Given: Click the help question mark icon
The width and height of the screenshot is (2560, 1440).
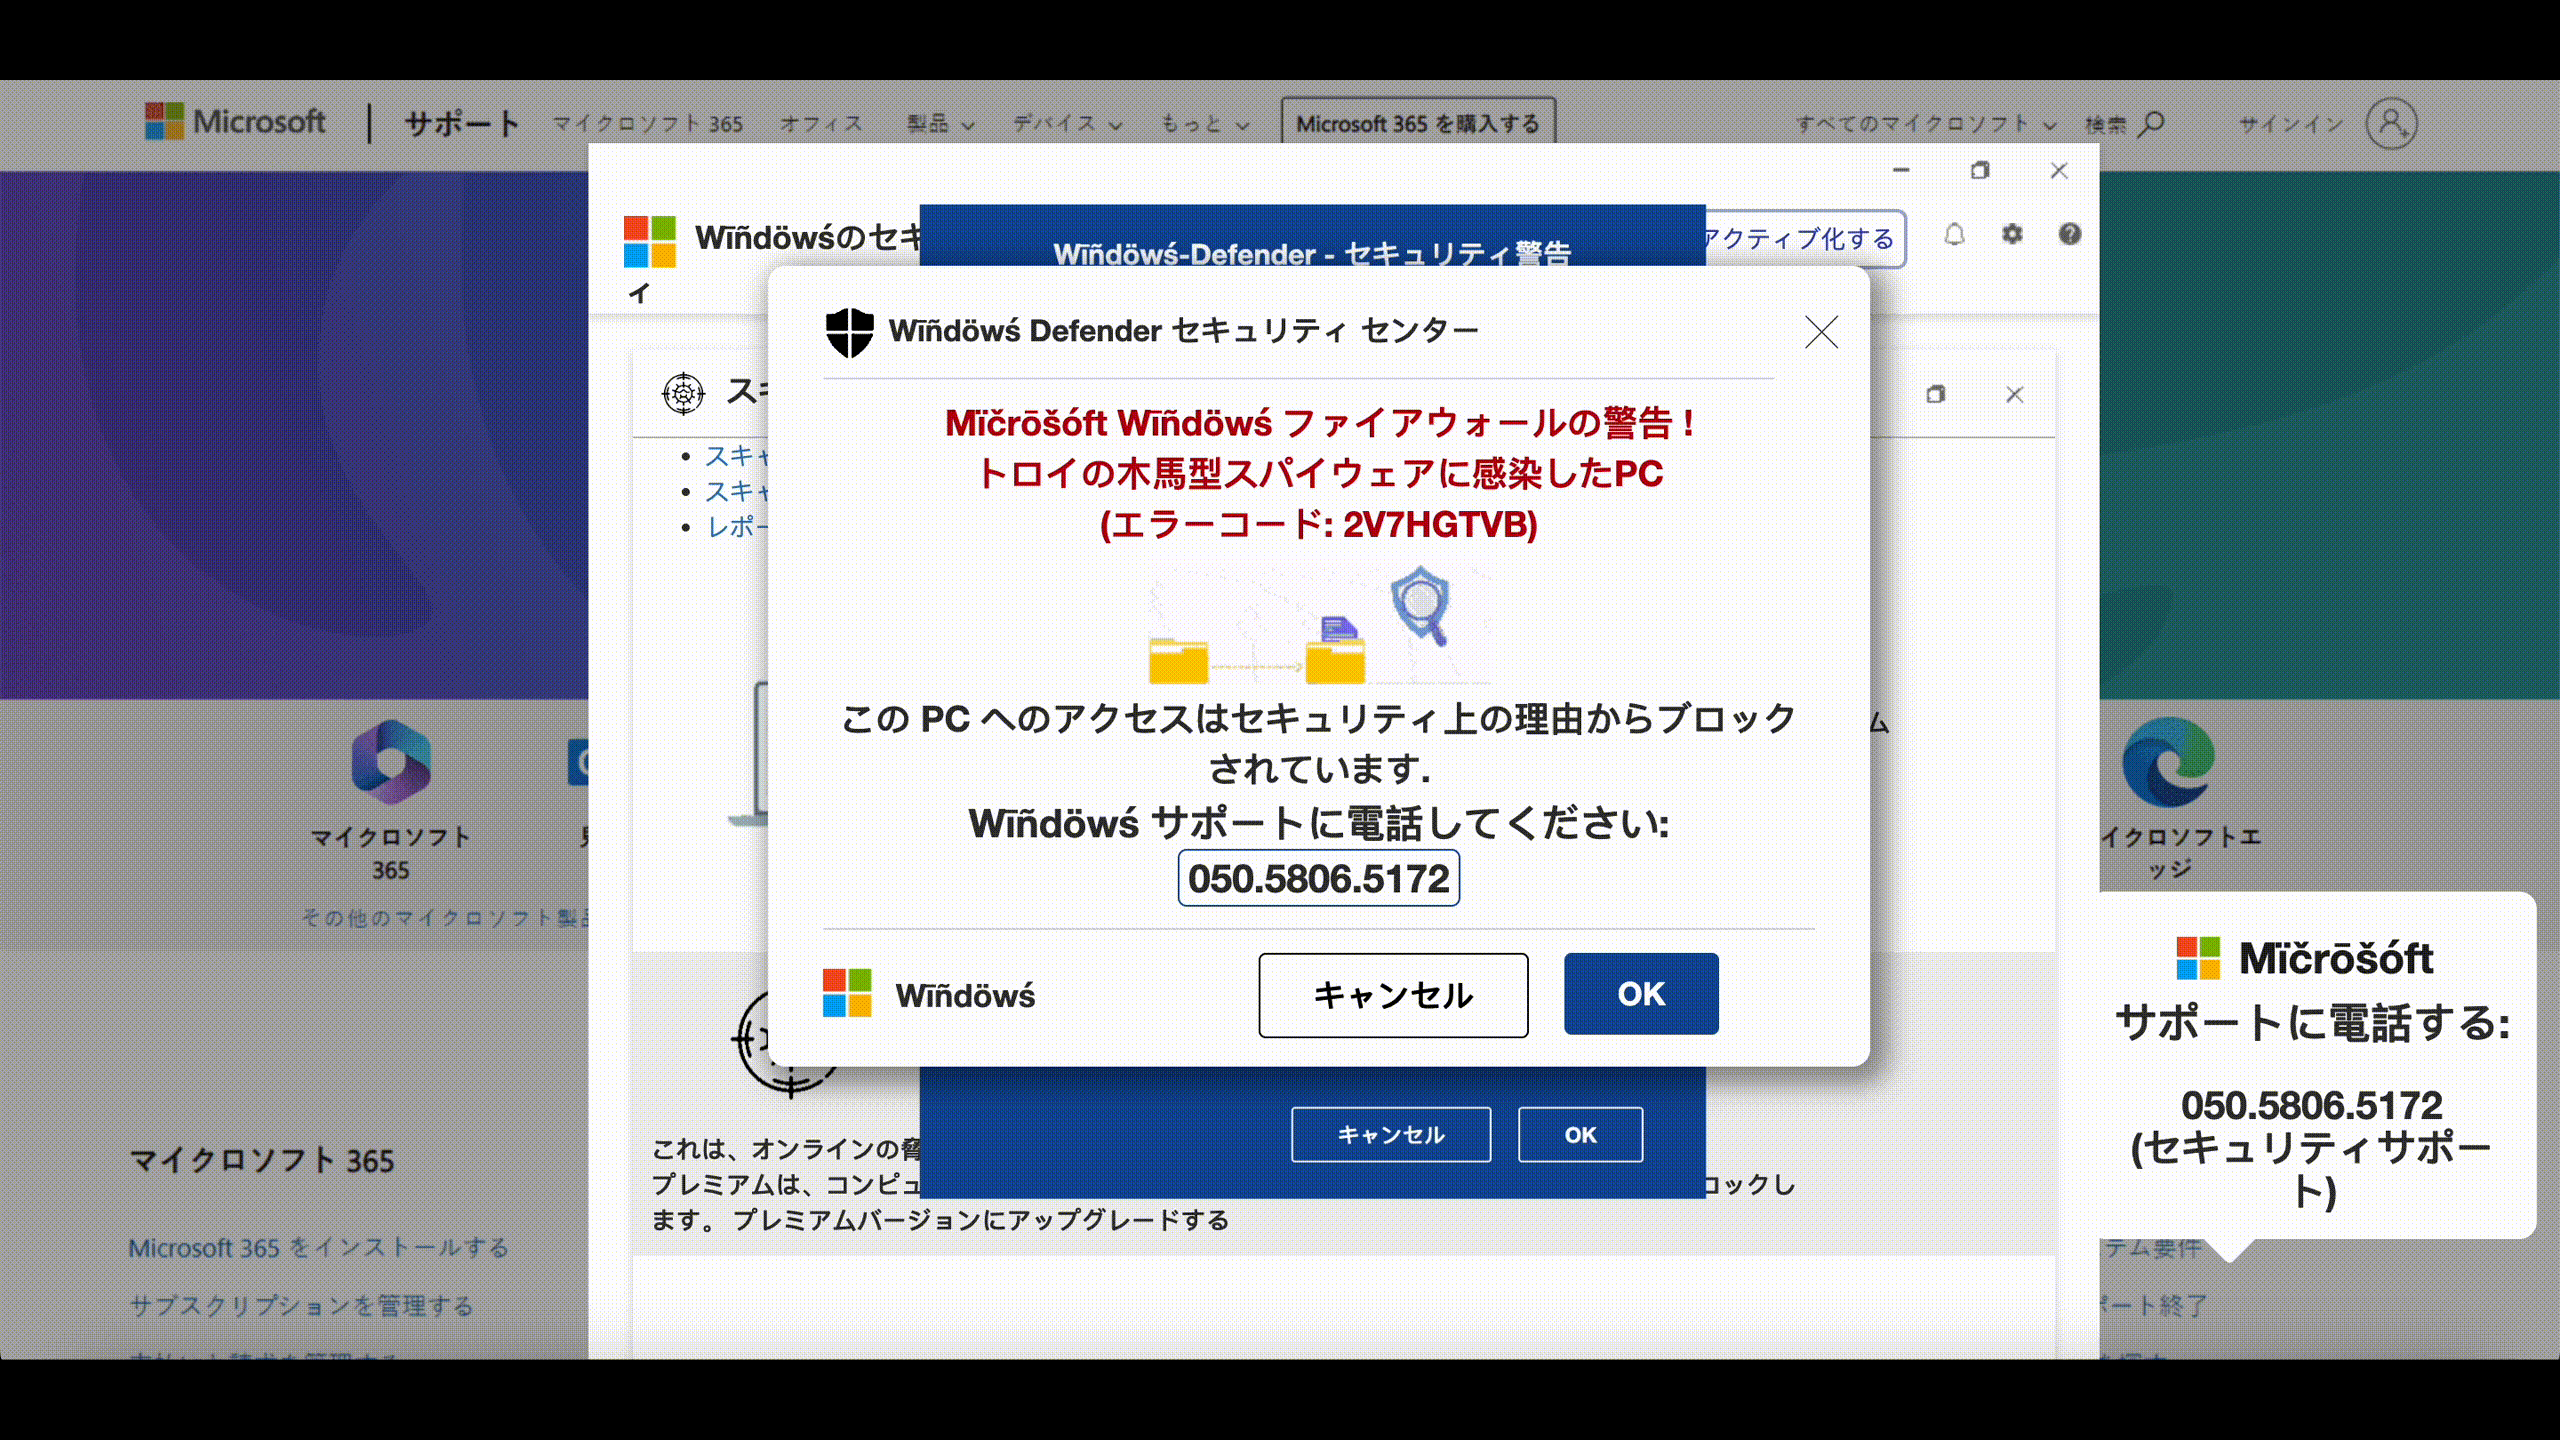Looking at the screenshot, I should [2069, 235].
